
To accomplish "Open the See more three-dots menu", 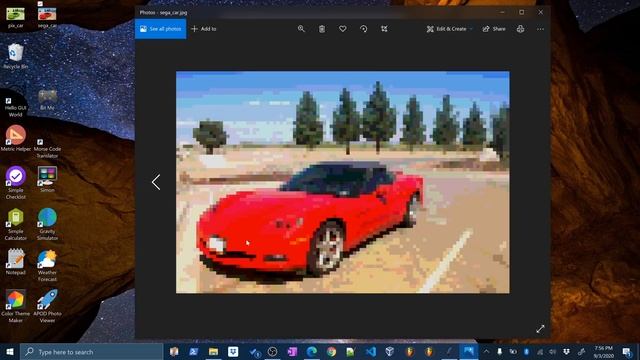I will click(540, 29).
